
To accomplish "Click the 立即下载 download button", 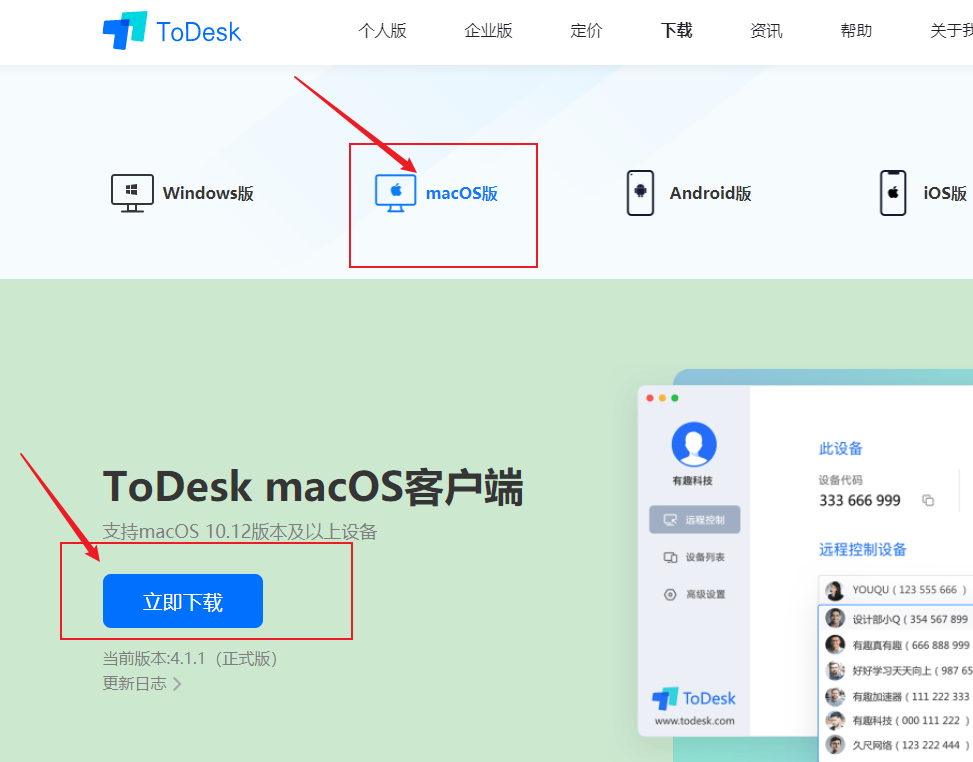I will (x=183, y=601).
